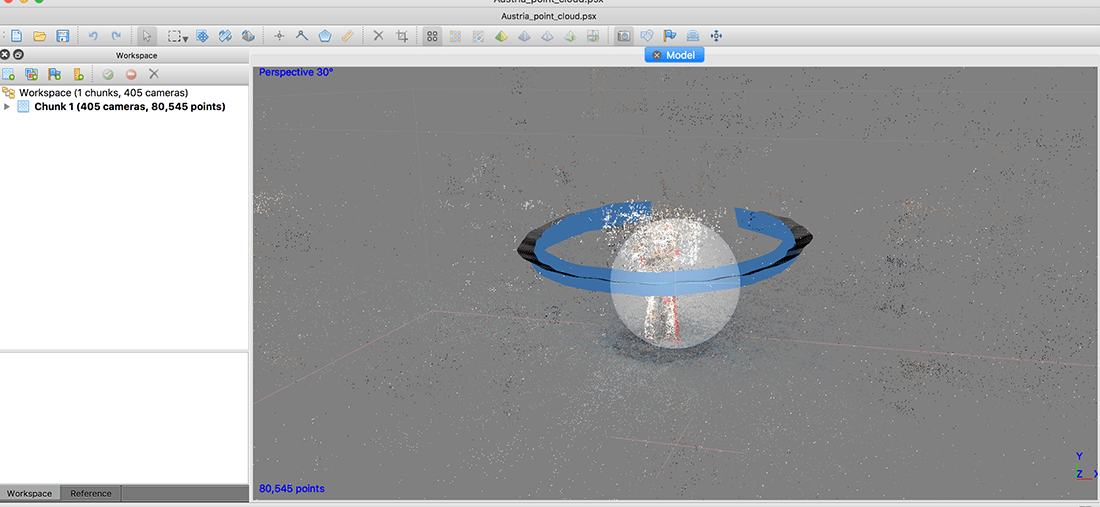Viewport: 1100px width, 507px height.
Task: Activate the Draw Polyline tool
Action: point(302,36)
